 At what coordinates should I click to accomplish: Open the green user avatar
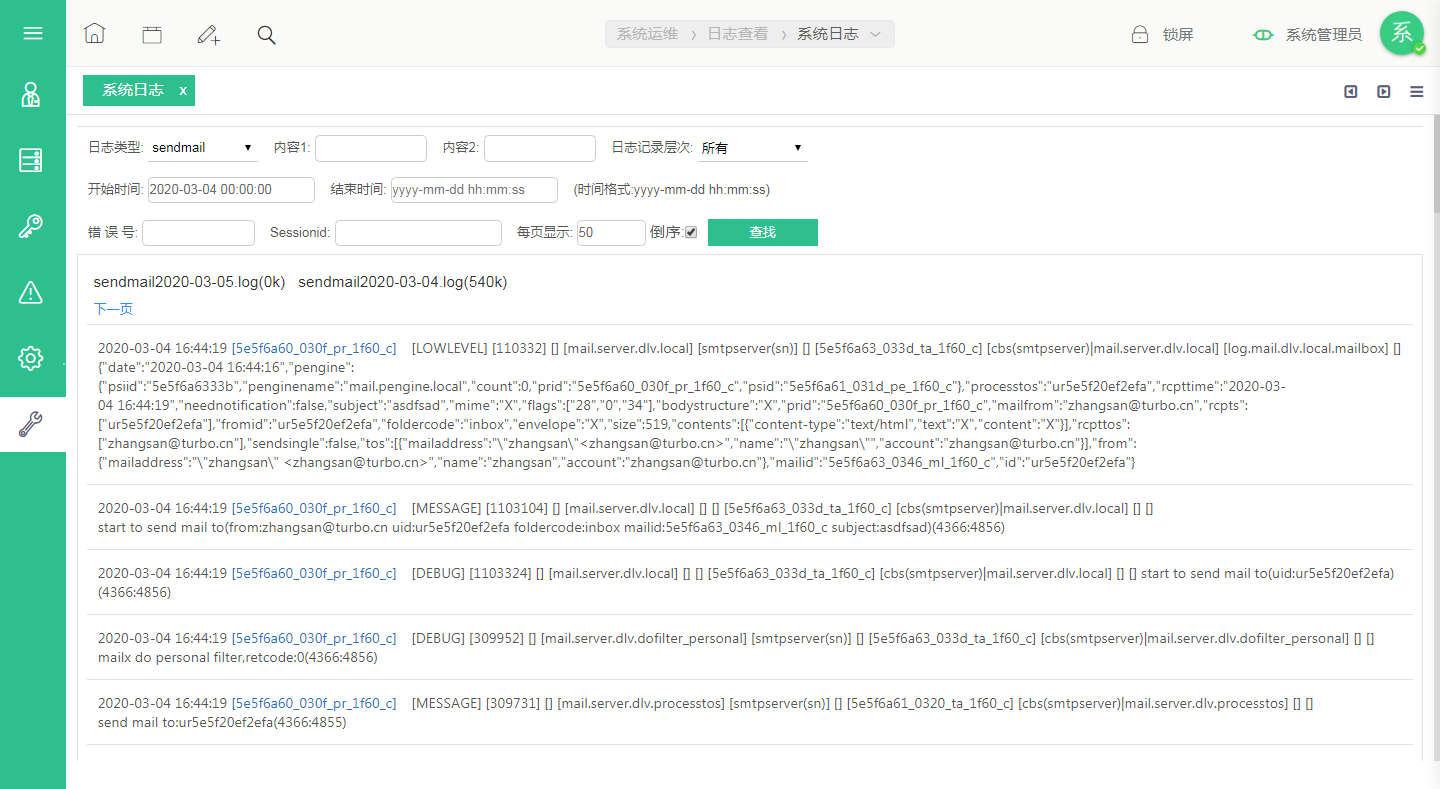point(1402,33)
